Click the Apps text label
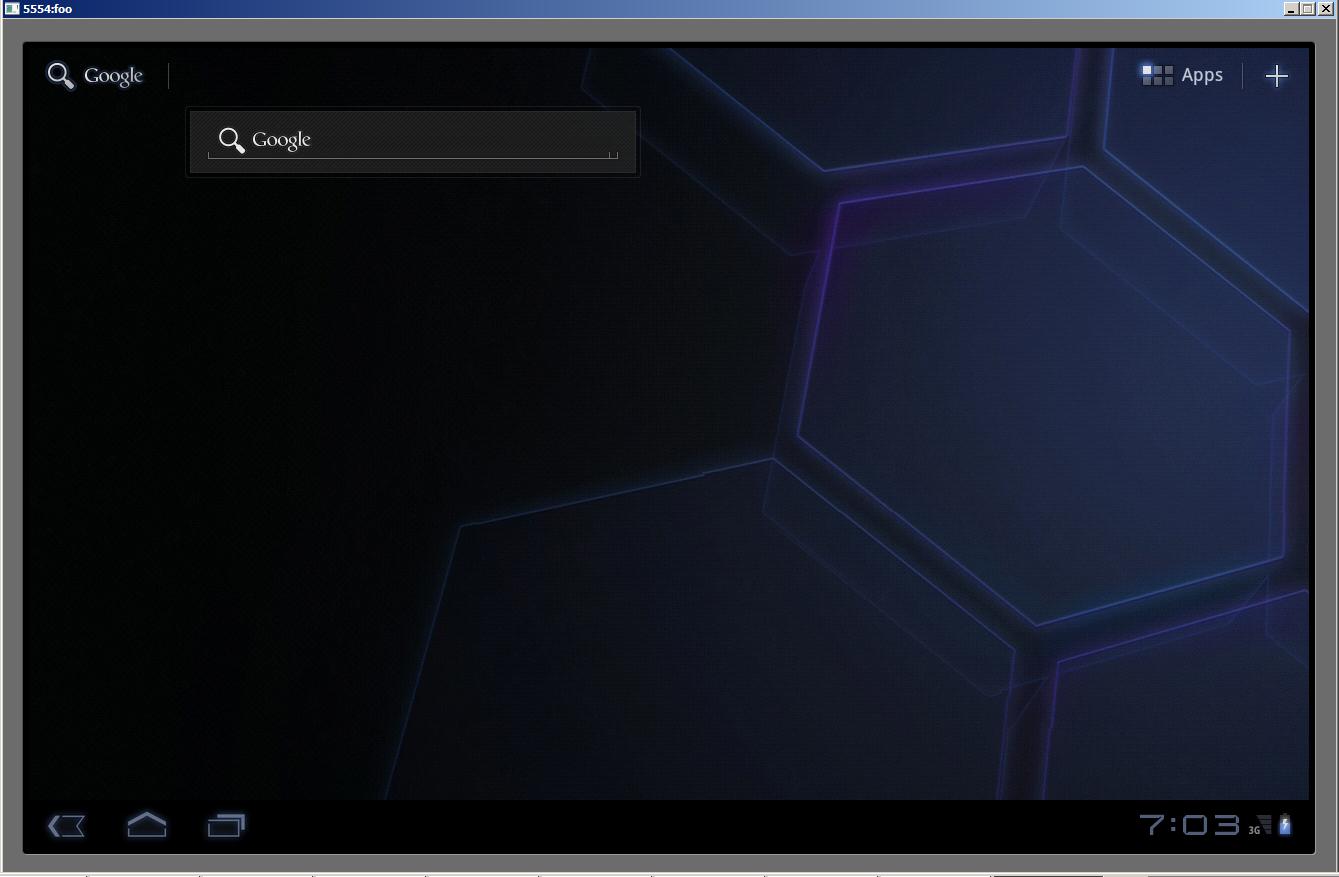 tap(1201, 75)
